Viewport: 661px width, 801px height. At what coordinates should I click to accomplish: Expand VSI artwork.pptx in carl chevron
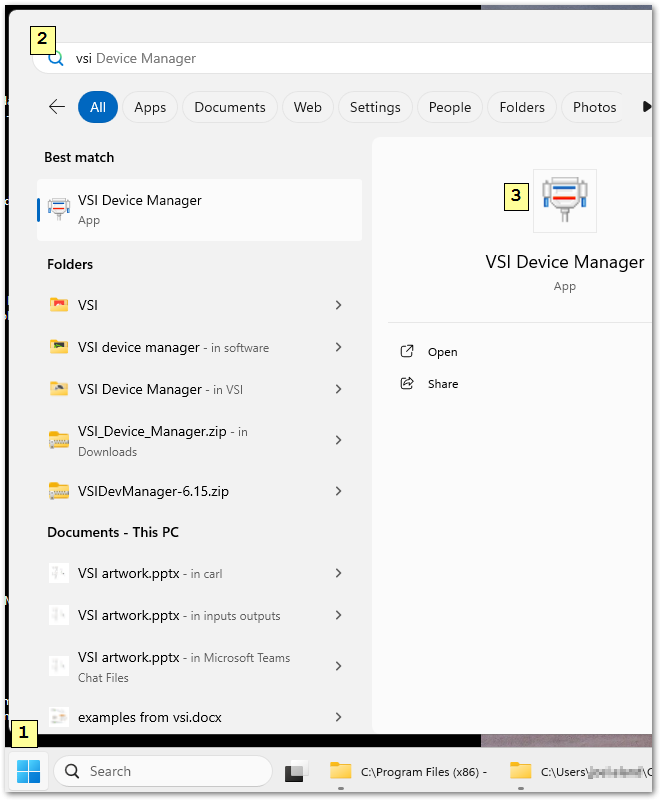338,573
